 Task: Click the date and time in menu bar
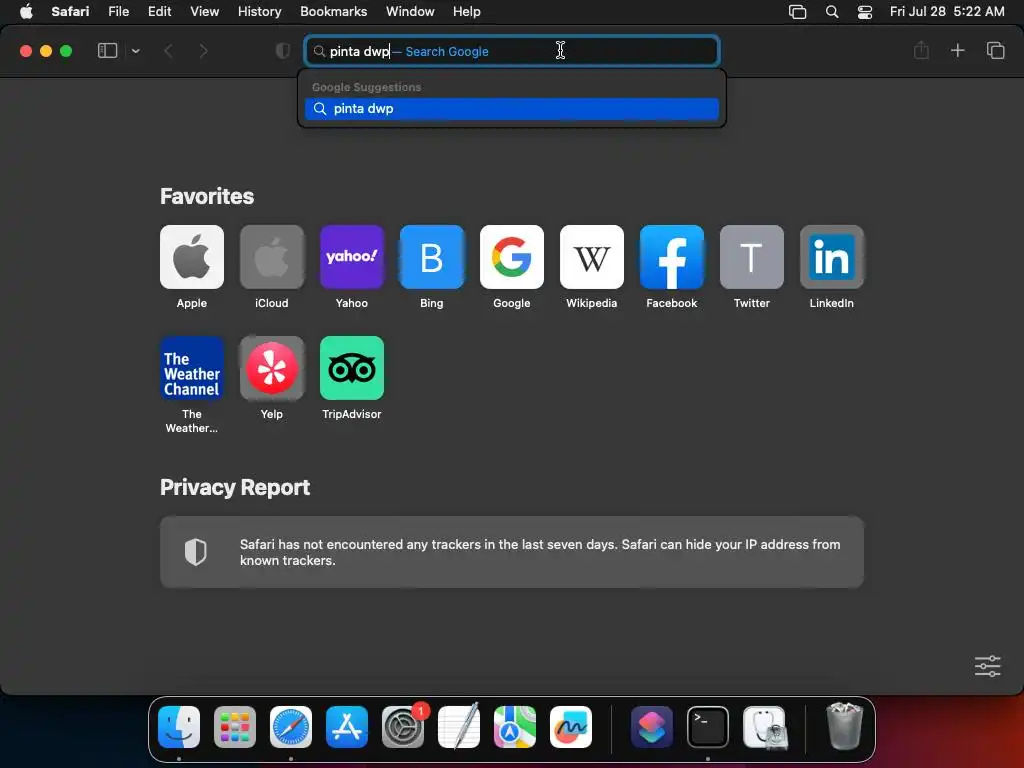(947, 12)
